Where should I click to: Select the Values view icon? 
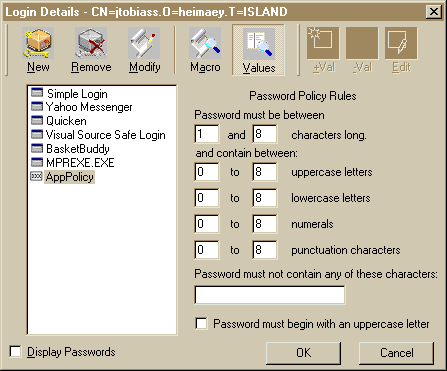(x=259, y=44)
